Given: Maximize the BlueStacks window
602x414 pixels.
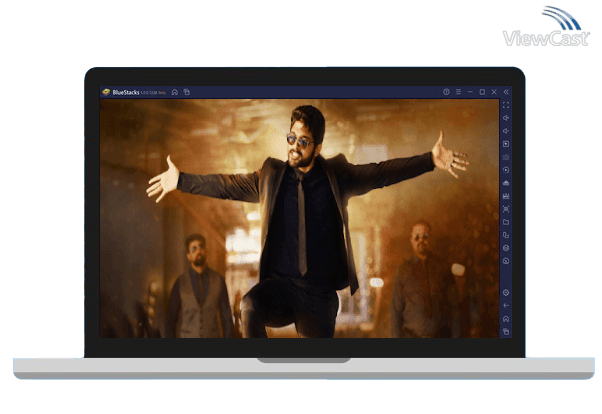Looking at the screenshot, I should tap(482, 92).
